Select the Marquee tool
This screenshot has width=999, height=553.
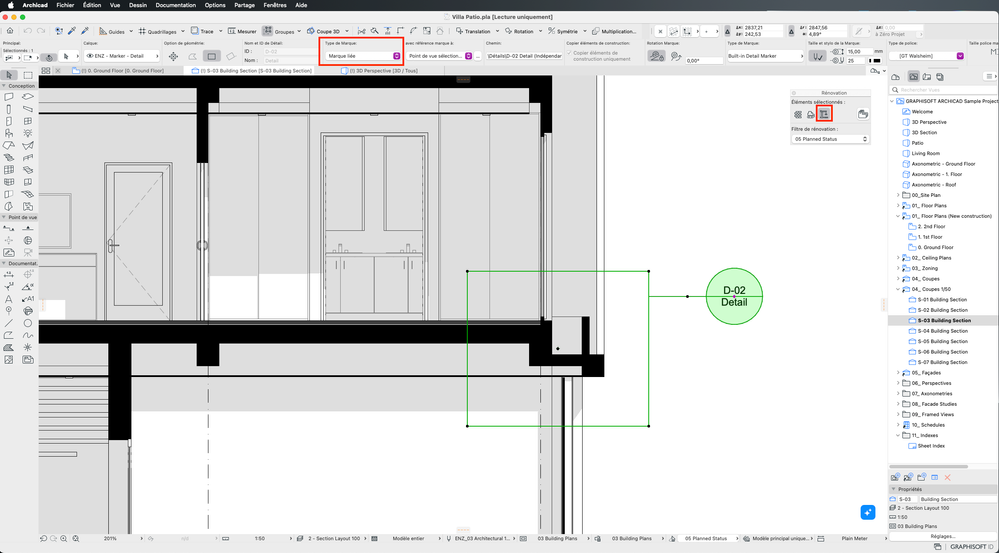(x=28, y=76)
